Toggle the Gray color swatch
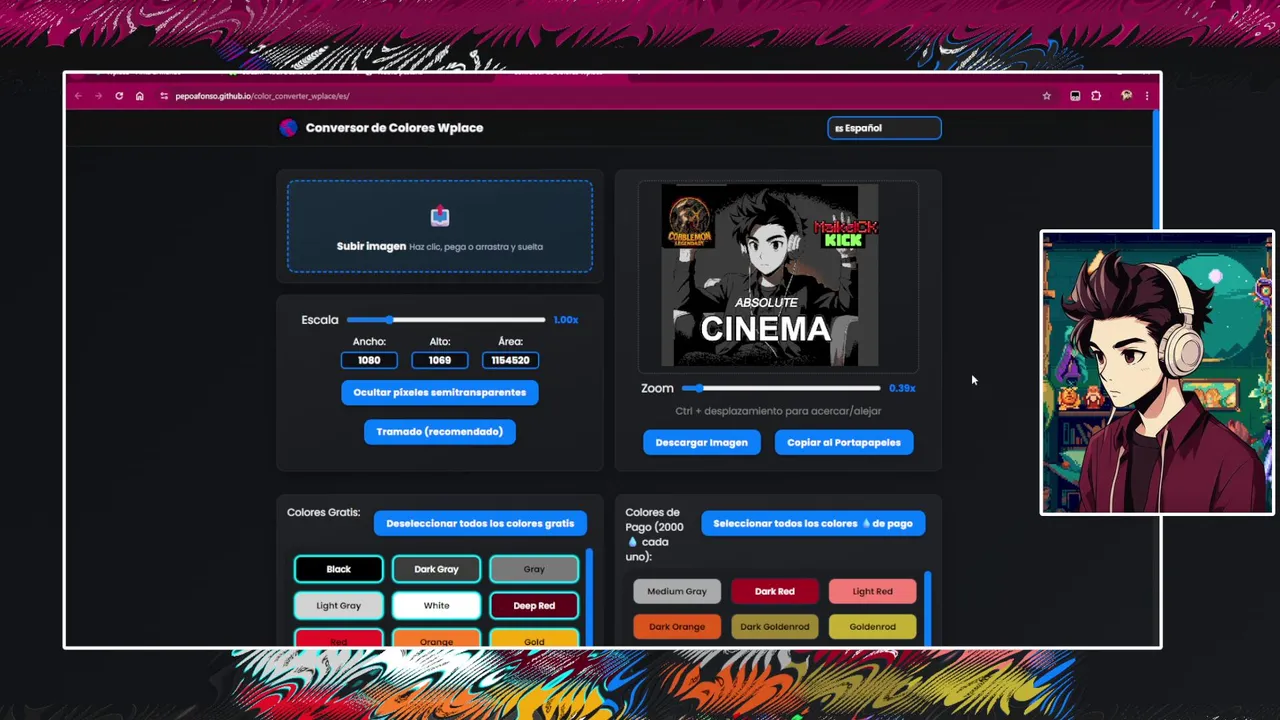This screenshot has height=720, width=1280. point(534,569)
